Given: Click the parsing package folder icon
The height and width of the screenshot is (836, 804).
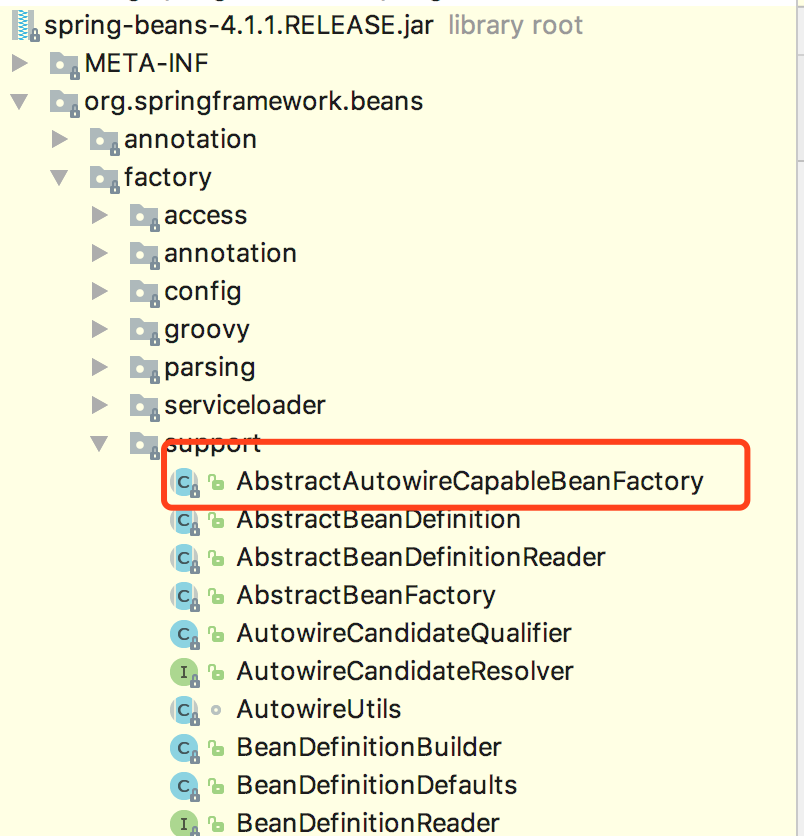Looking at the screenshot, I should 144,368.
